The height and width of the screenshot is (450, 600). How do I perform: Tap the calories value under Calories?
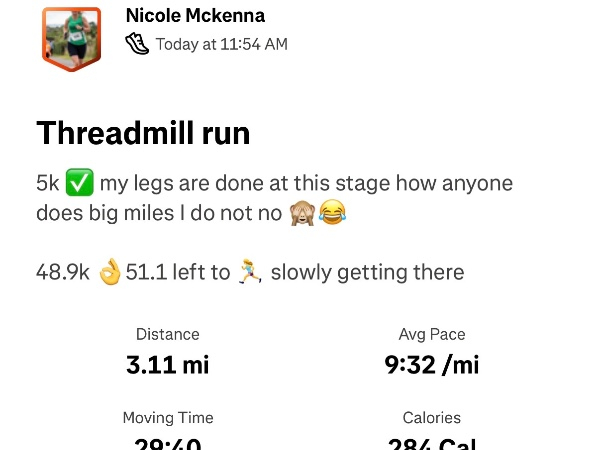point(432,443)
